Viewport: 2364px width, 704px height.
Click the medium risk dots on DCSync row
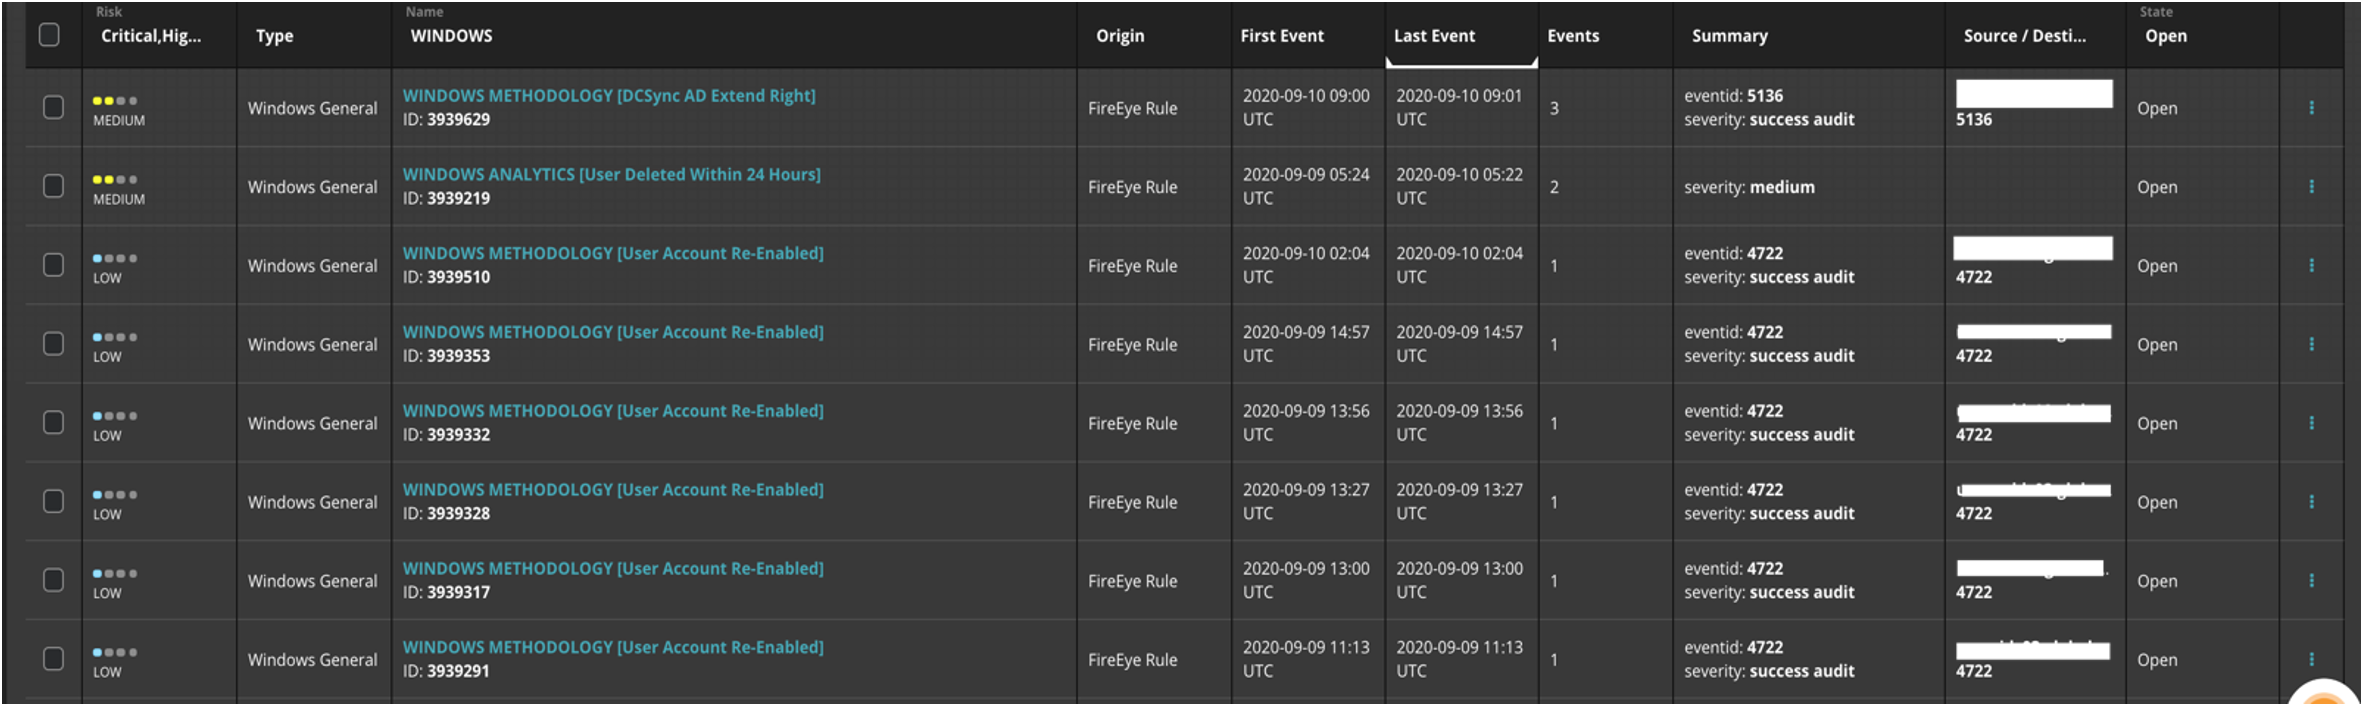point(114,101)
